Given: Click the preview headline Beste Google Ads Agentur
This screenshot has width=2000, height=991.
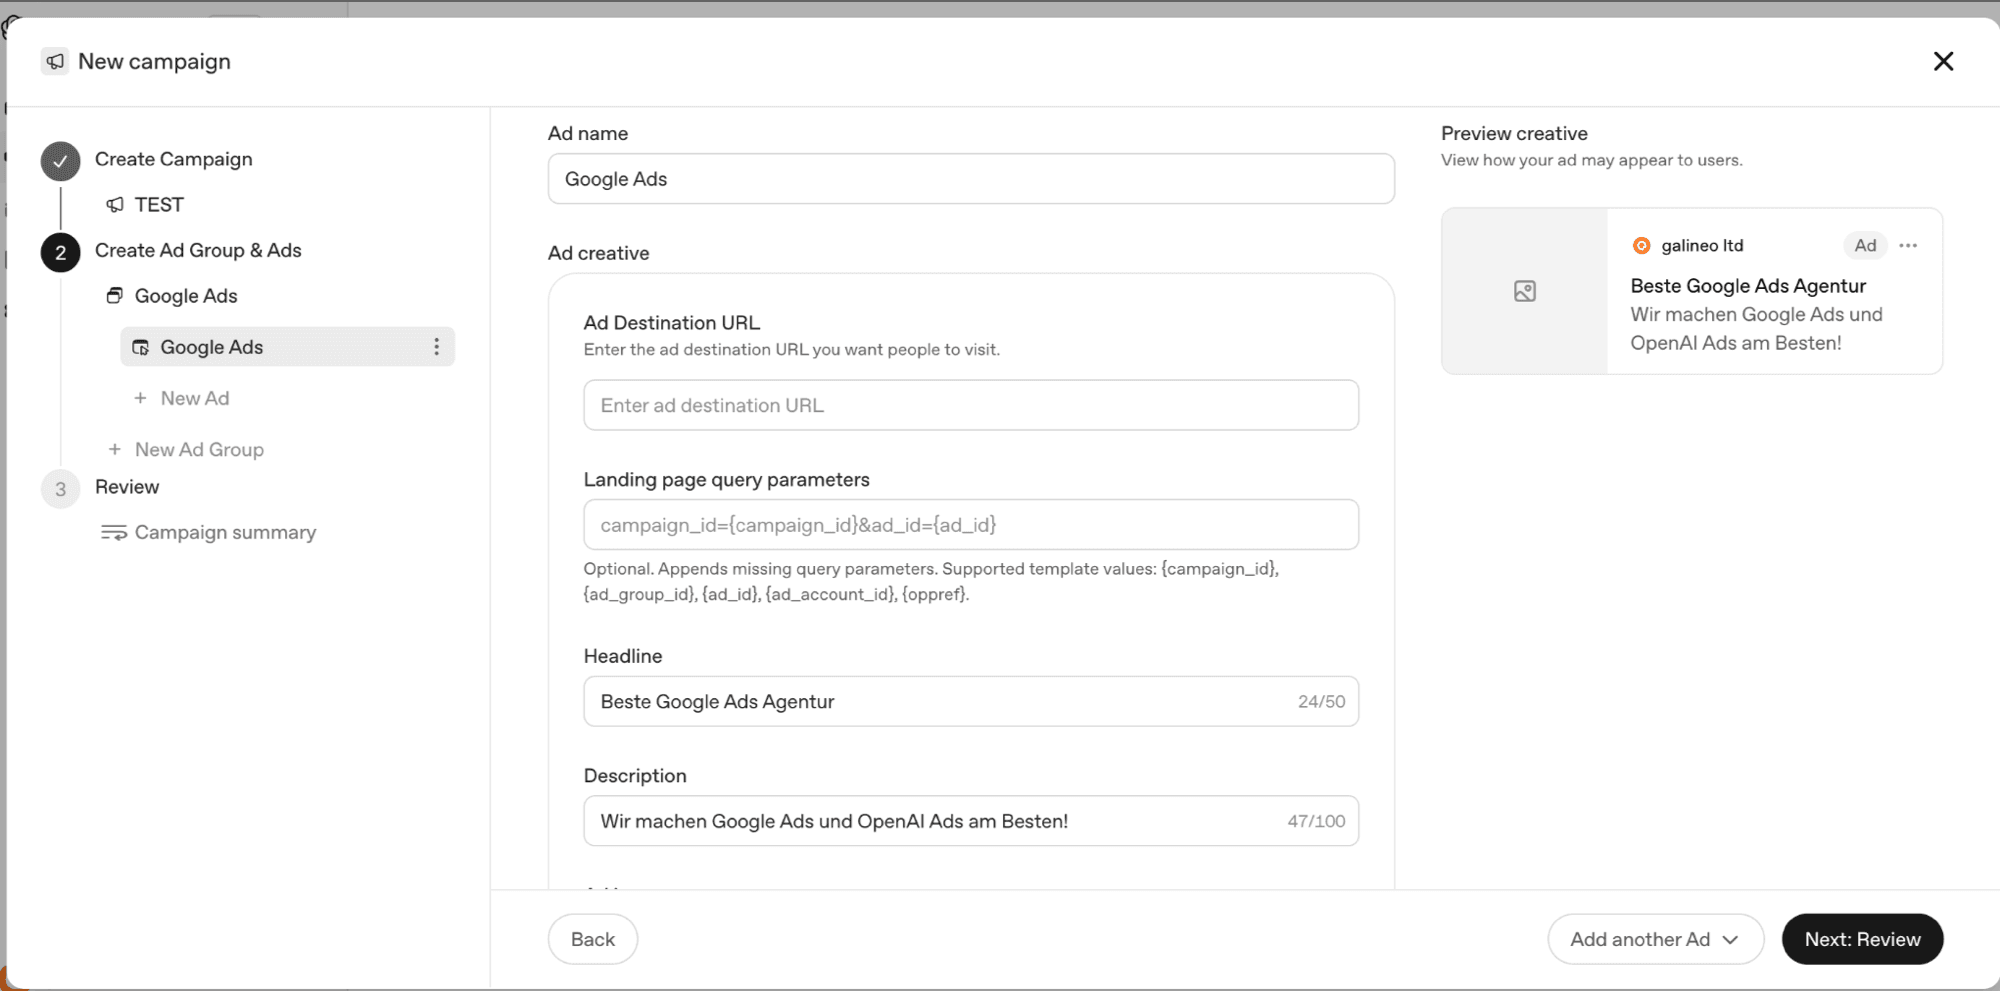Looking at the screenshot, I should 1748,286.
